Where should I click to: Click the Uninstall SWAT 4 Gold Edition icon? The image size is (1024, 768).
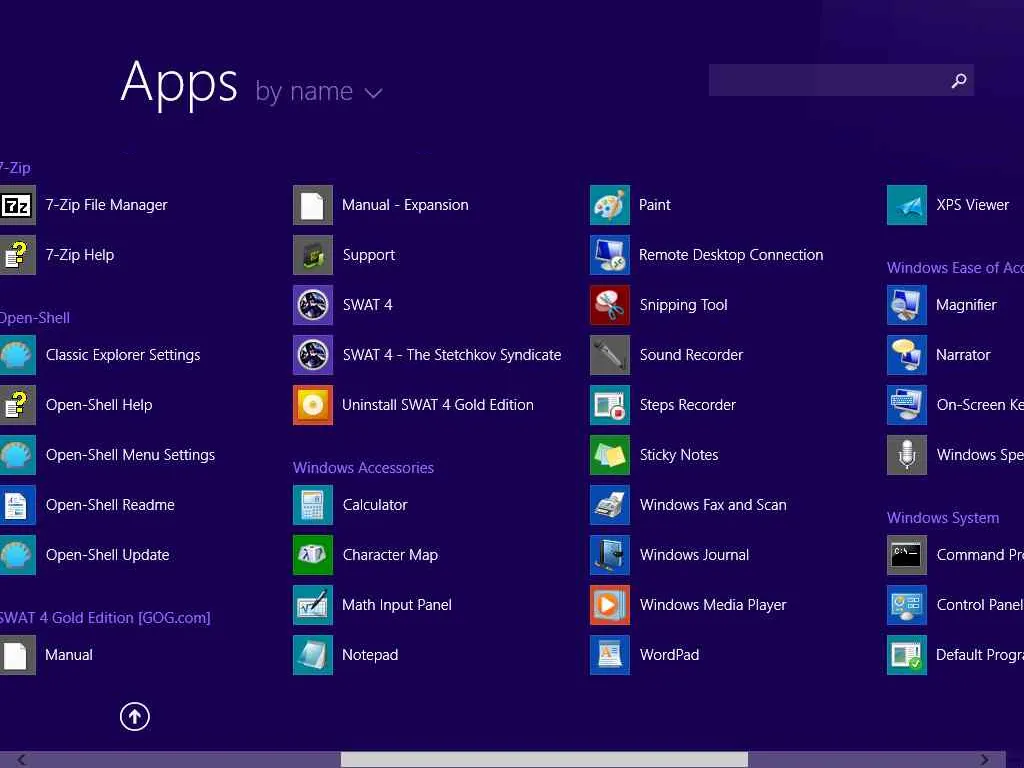pos(313,405)
